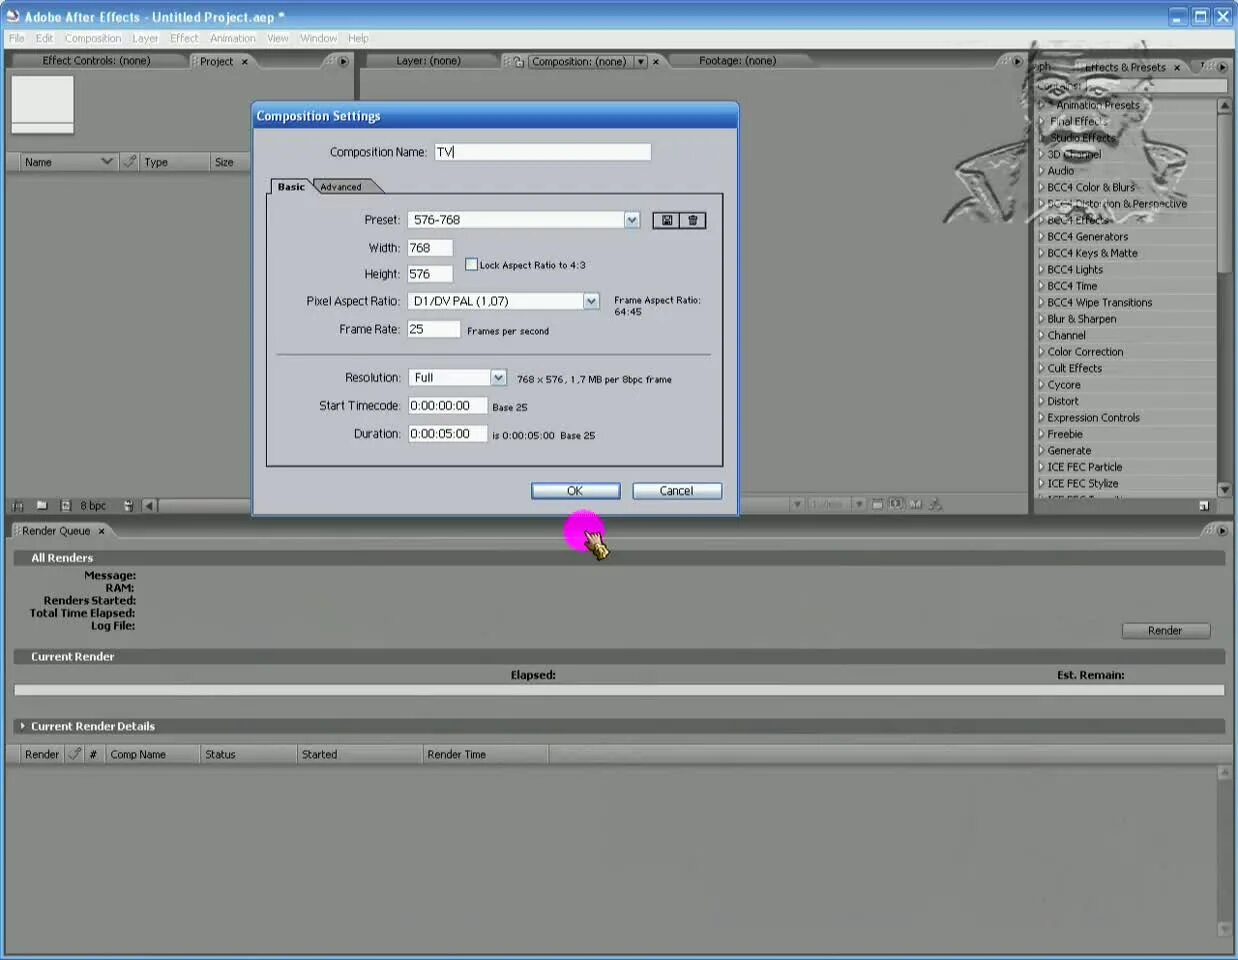The width and height of the screenshot is (1238, 960).
Task: Click the trash icon in Project panel footer
Action: point(128,506)
